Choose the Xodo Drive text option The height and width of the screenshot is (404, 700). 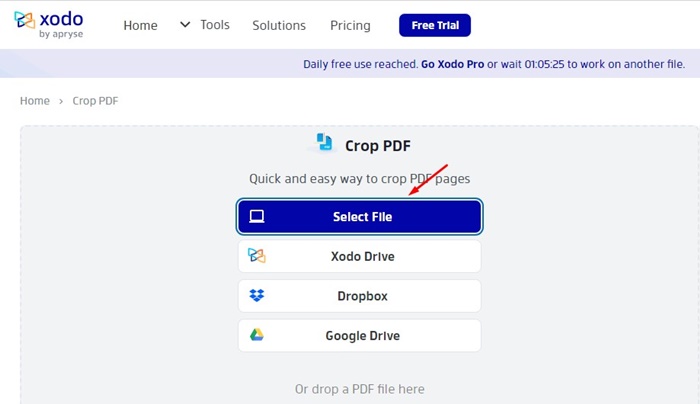coord(362,256)
